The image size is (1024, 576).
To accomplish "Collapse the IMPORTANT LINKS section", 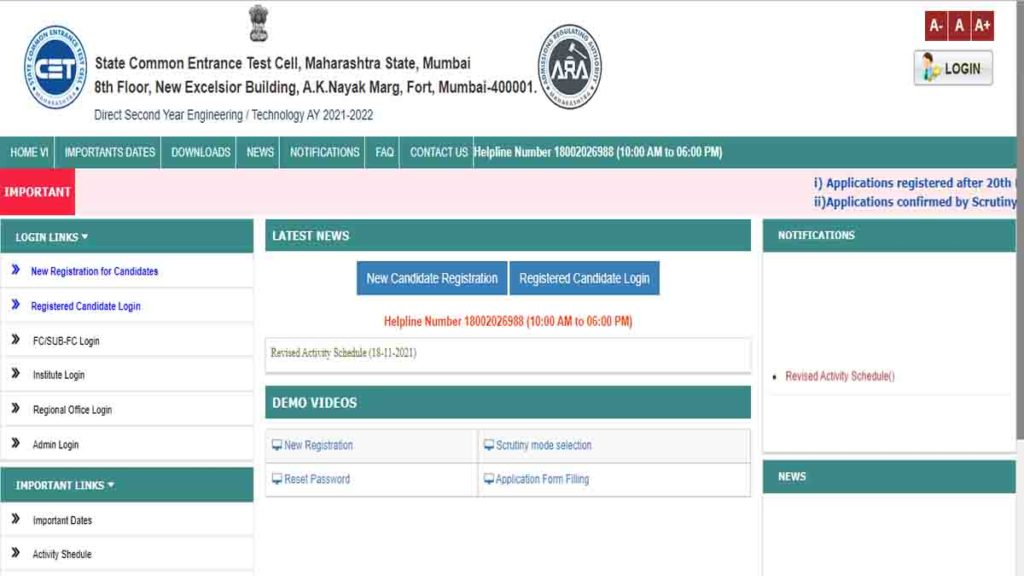I will (65, 485).
